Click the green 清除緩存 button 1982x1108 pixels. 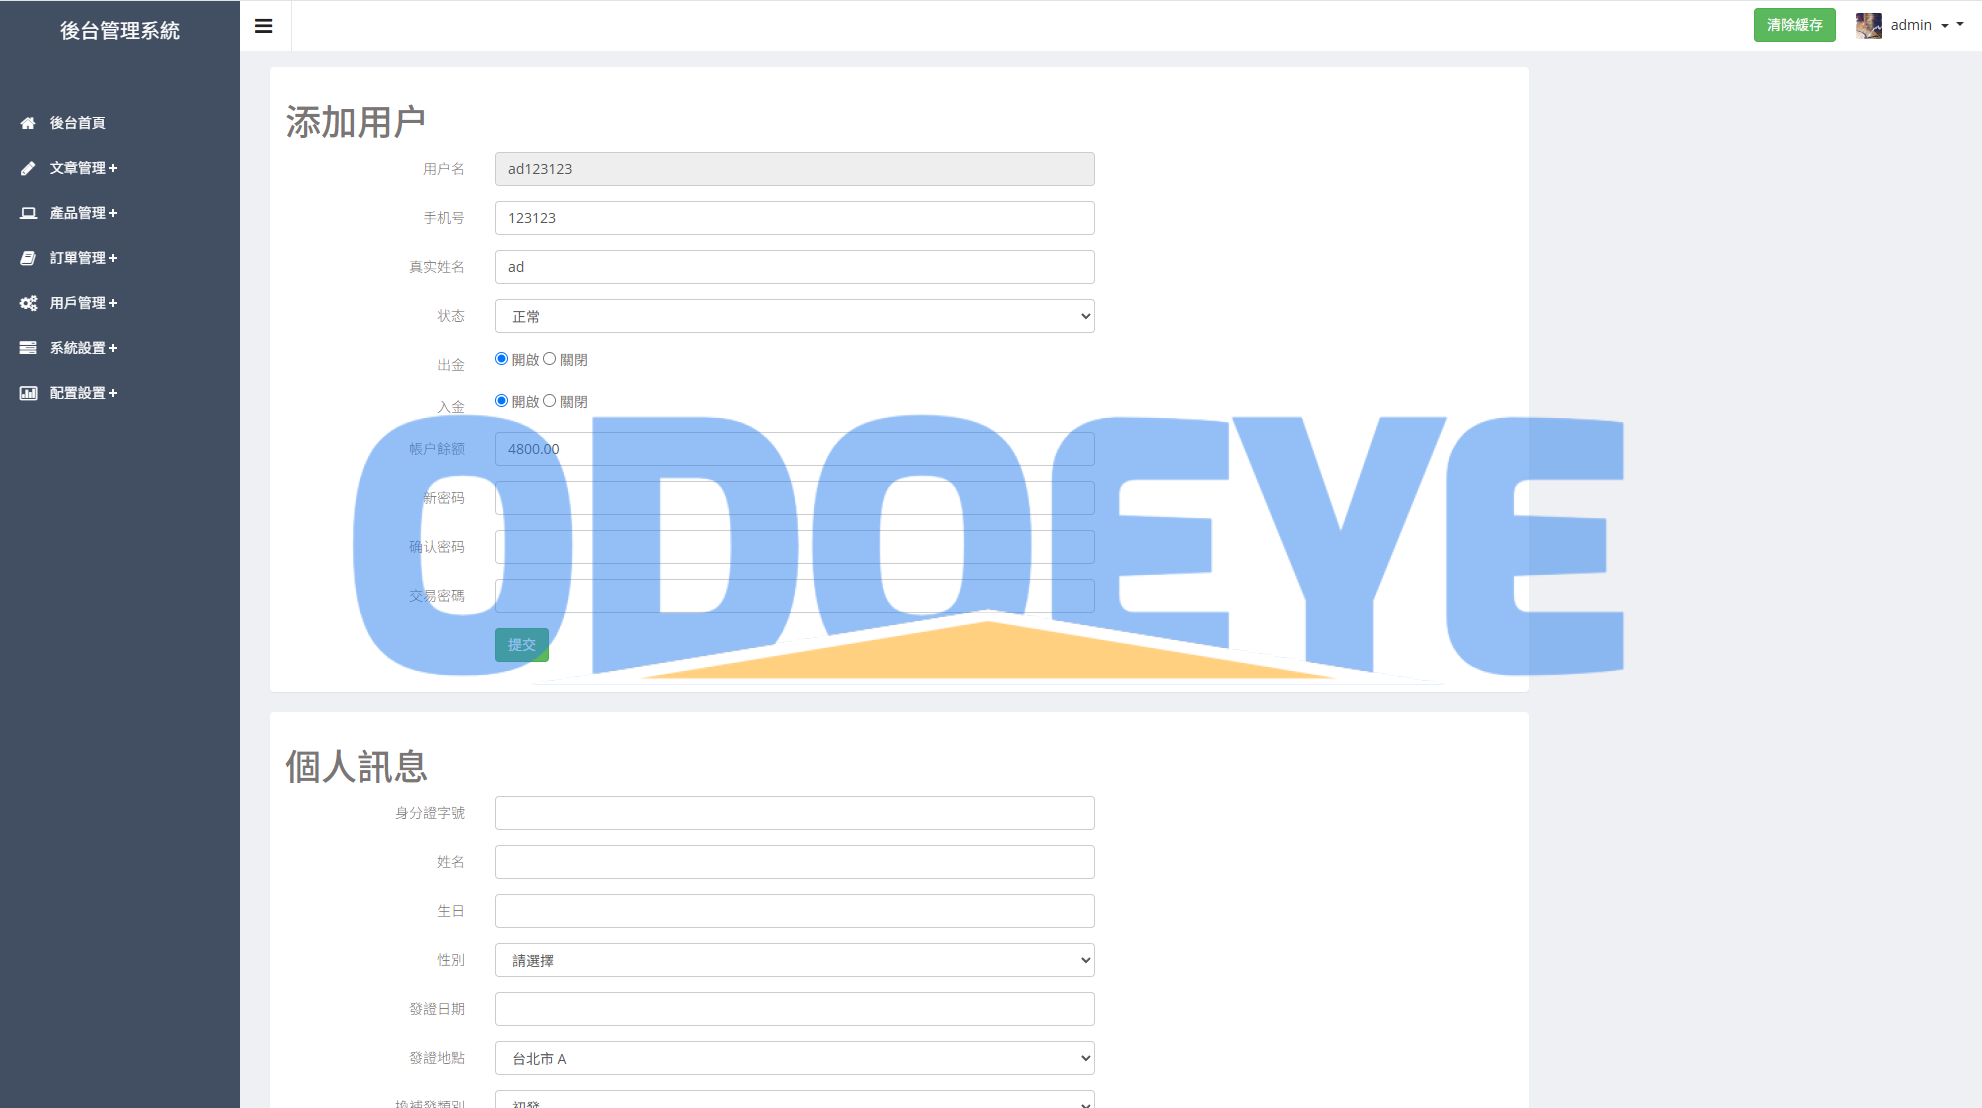pos(1794,25)
